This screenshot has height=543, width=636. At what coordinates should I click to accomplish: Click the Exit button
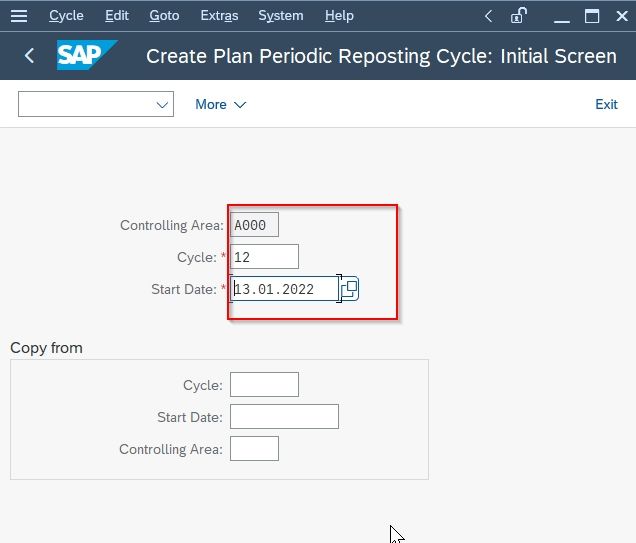point(606,104)
